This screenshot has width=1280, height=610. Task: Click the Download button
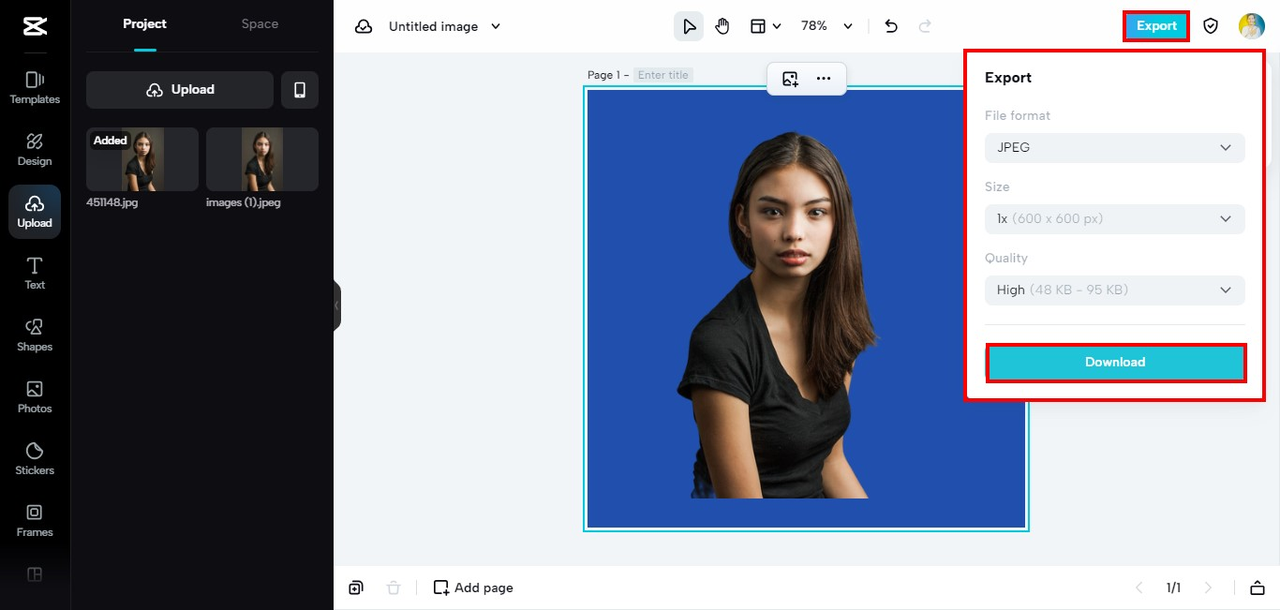tap(1115, 362)
